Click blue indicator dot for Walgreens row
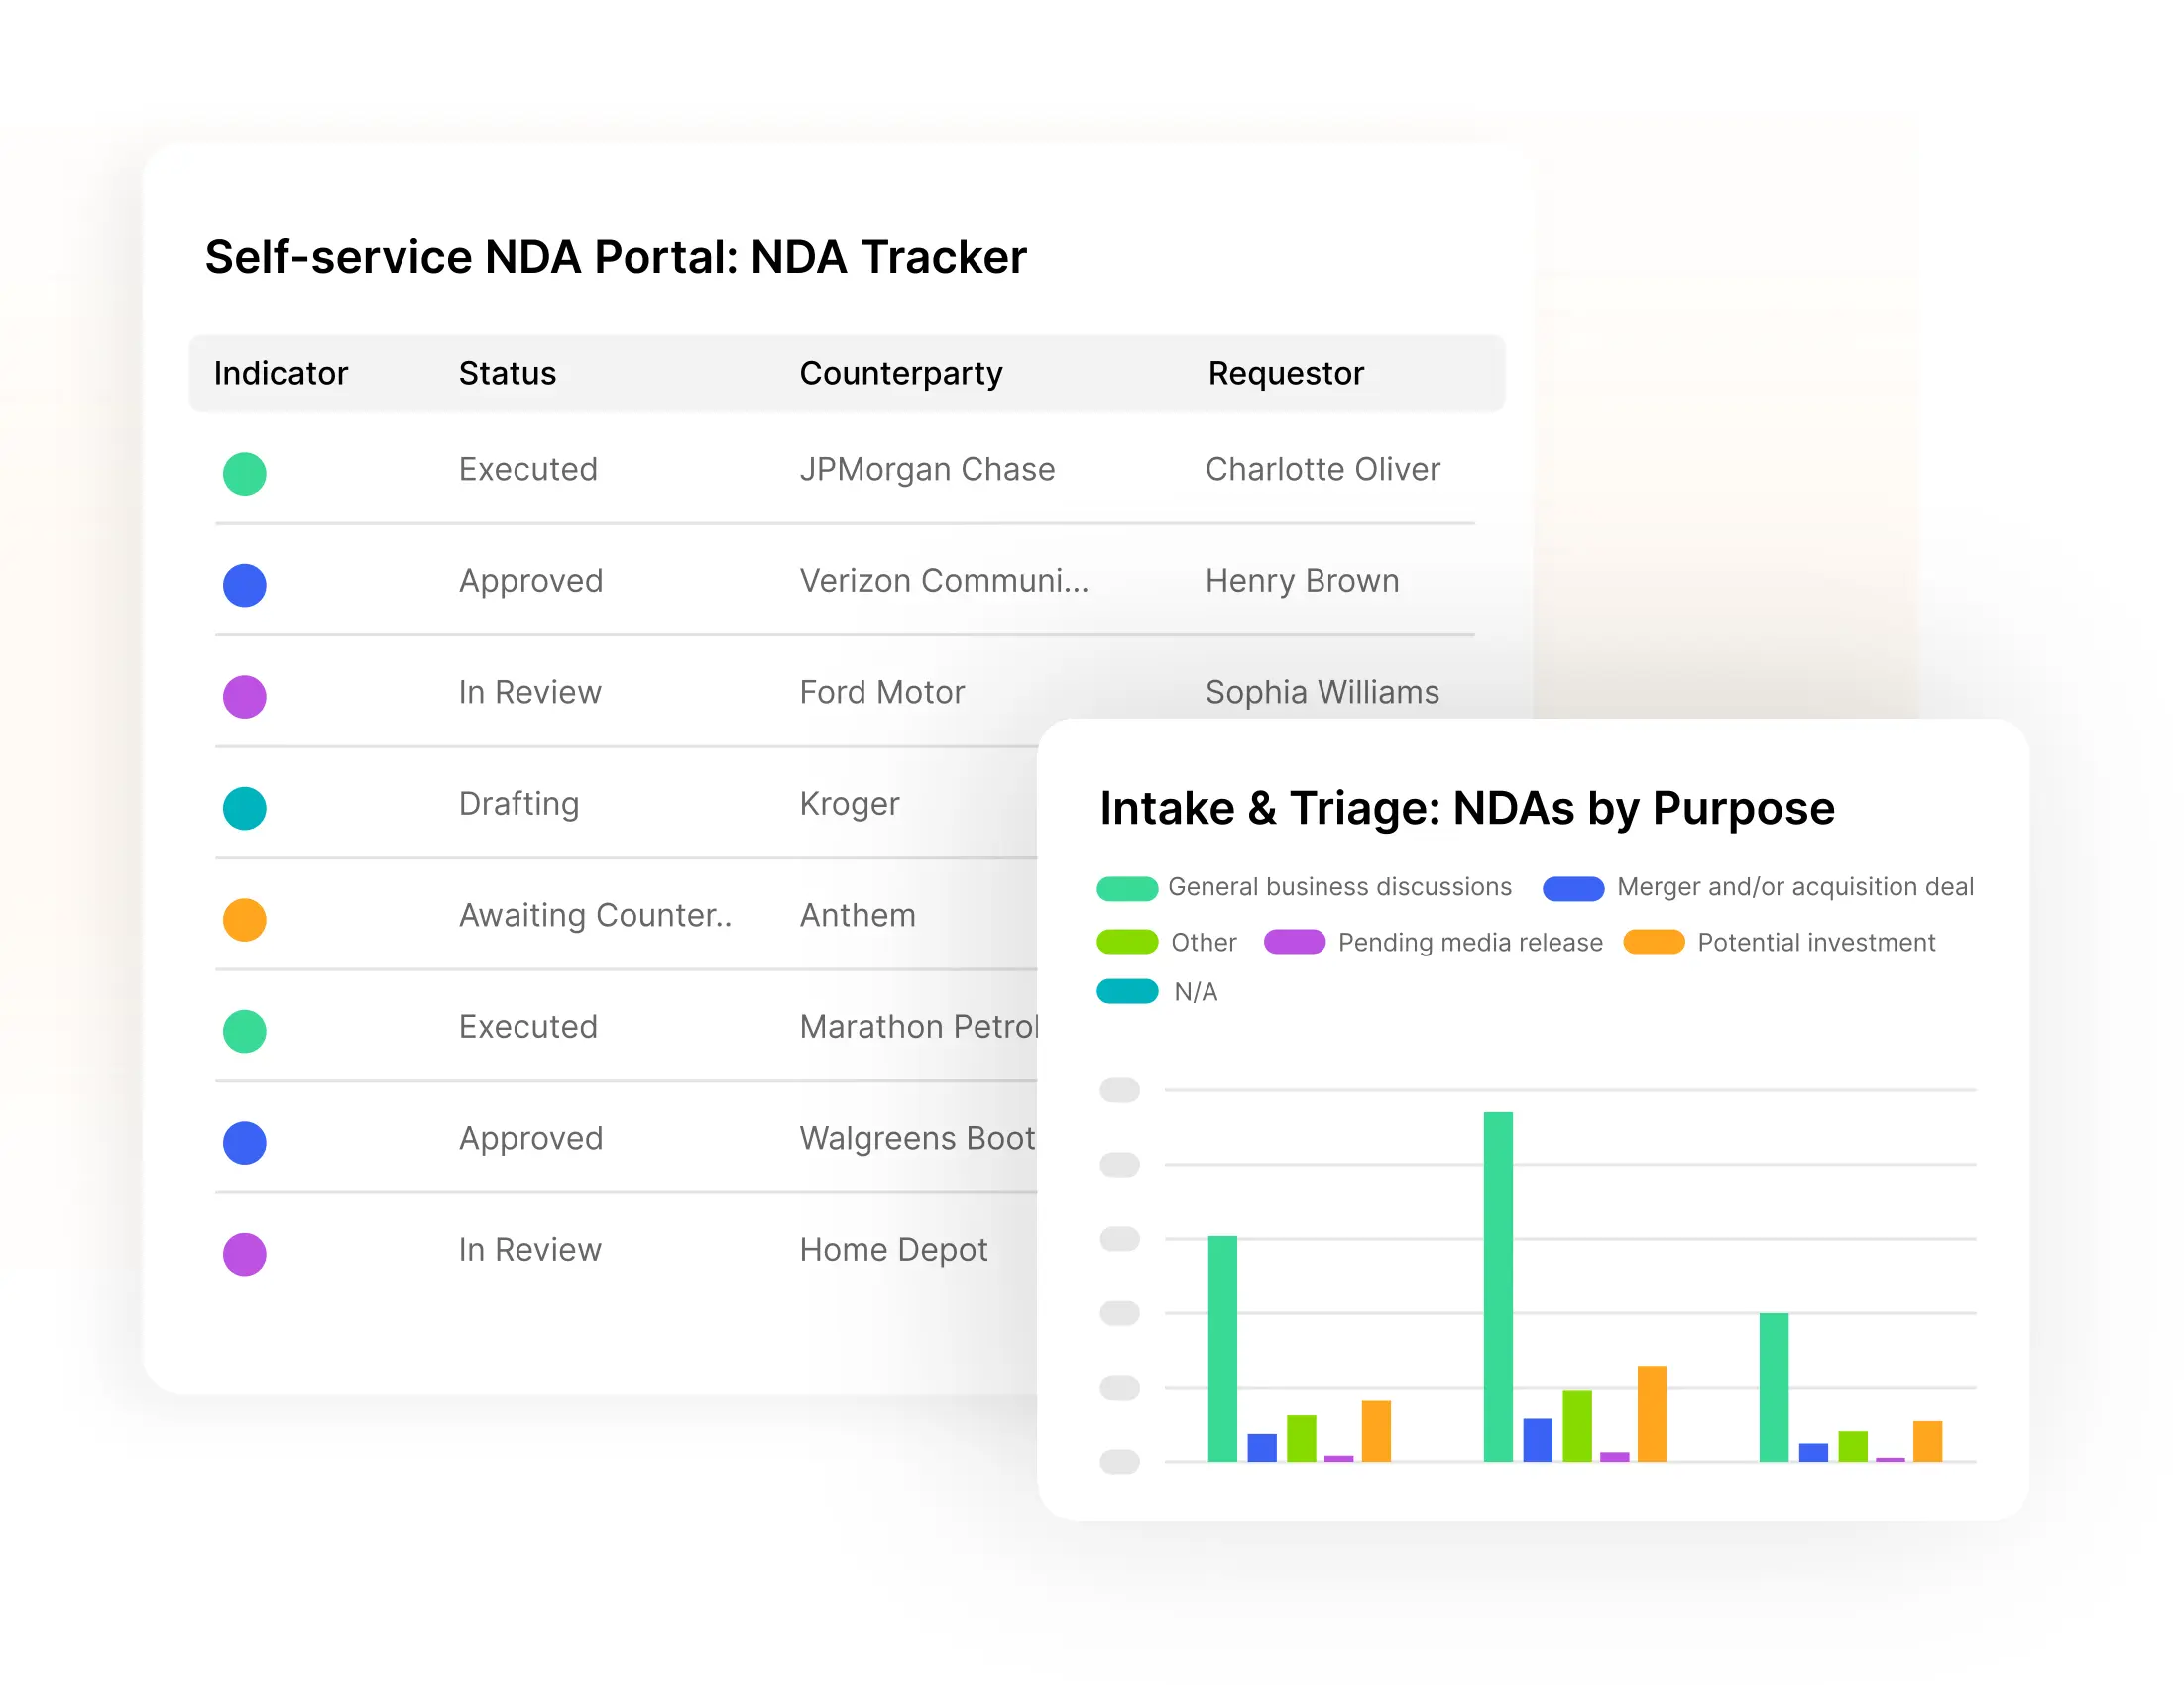 (x=244, y=1142)
